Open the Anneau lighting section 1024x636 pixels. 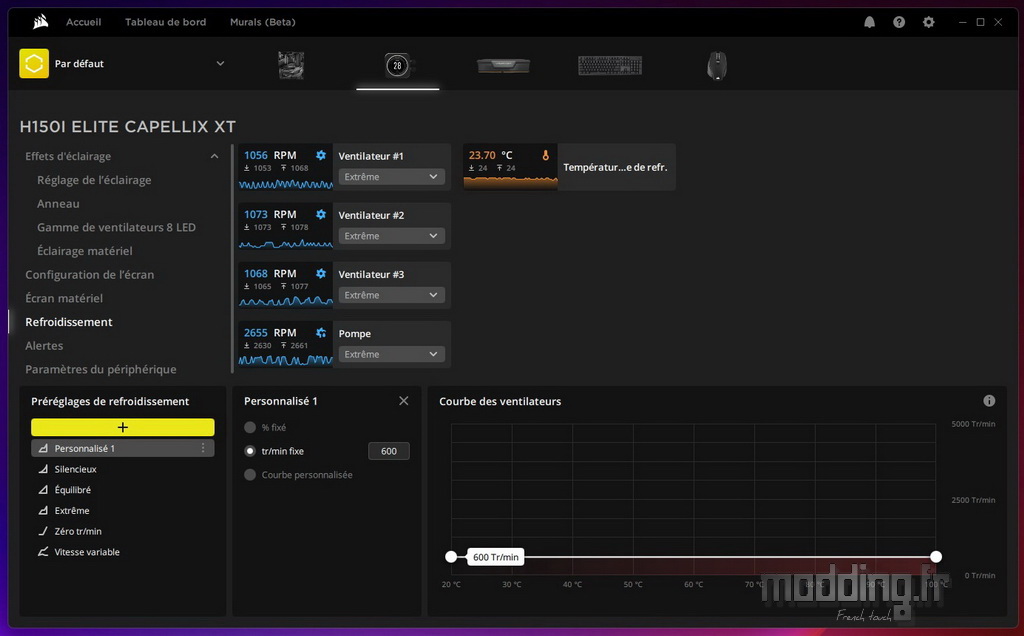(x=58, y=204)
